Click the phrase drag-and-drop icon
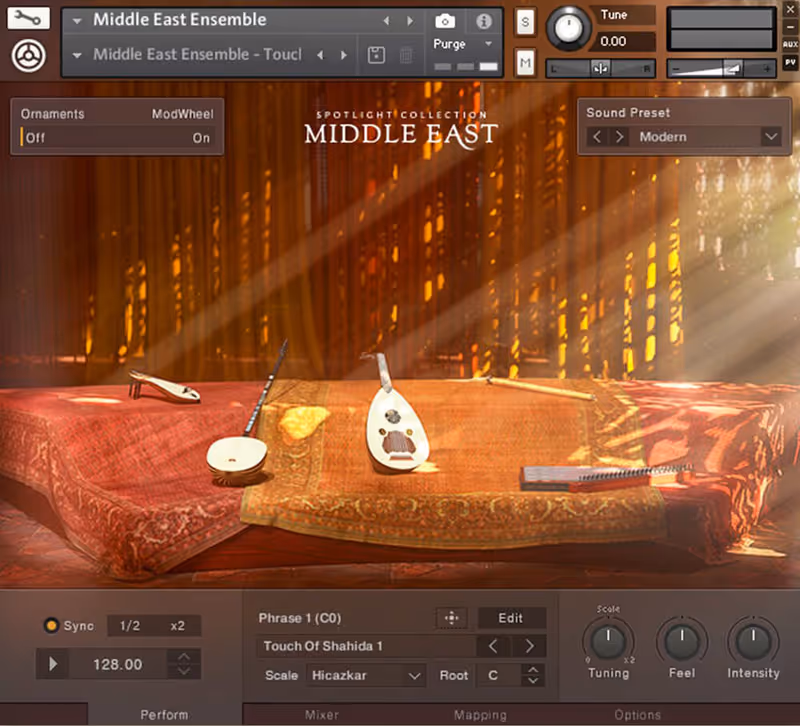The image size is (800, 726). 451,618
